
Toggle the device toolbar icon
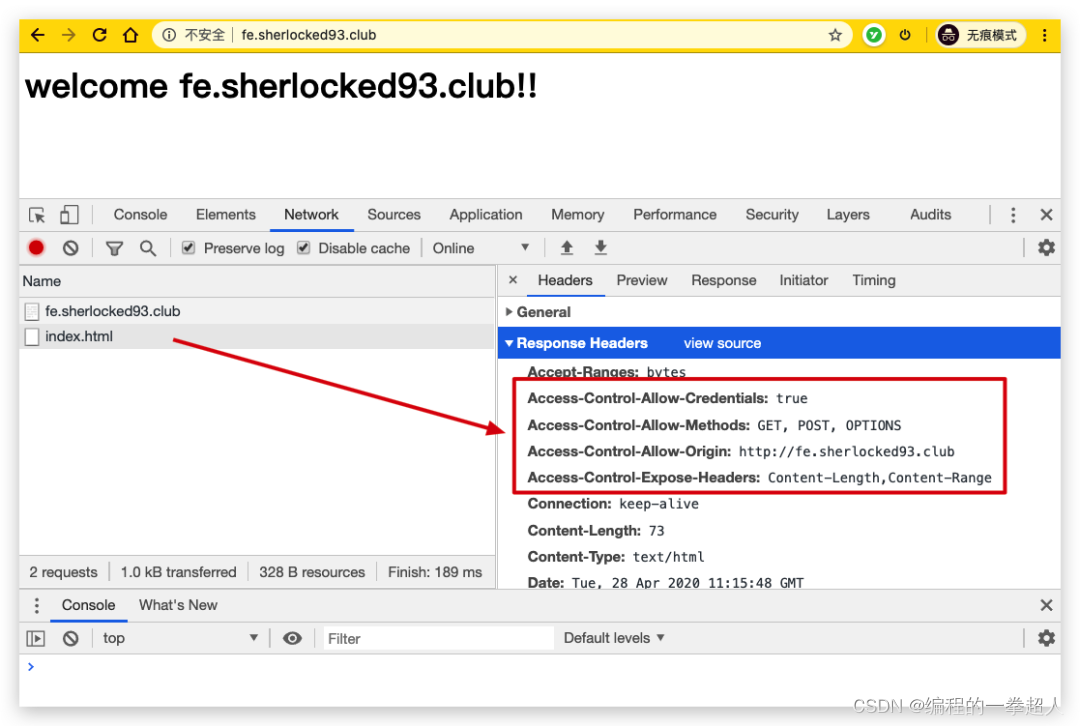tap(69, 215)
